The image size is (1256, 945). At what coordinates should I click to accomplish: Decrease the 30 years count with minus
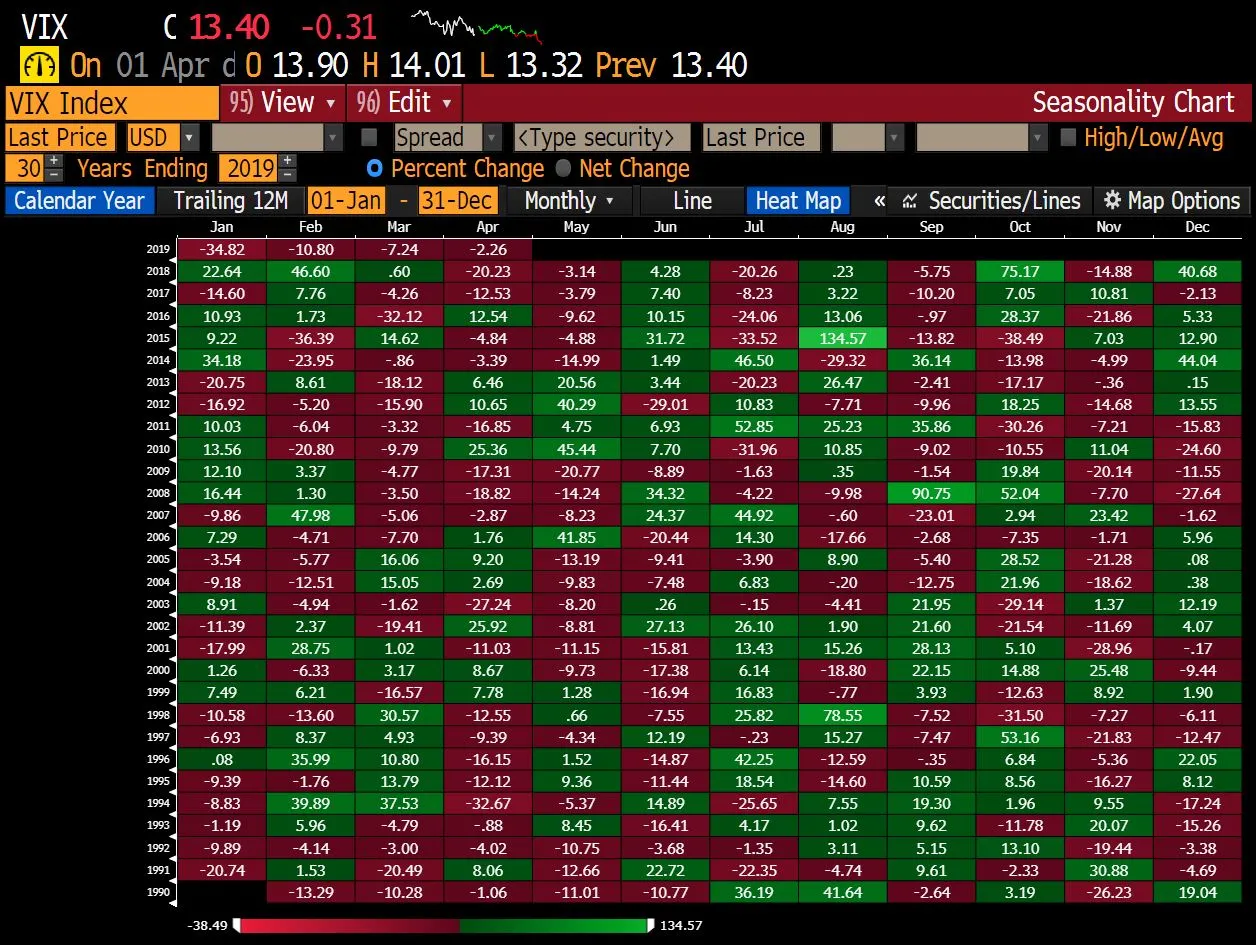click(x=54, y=174)
